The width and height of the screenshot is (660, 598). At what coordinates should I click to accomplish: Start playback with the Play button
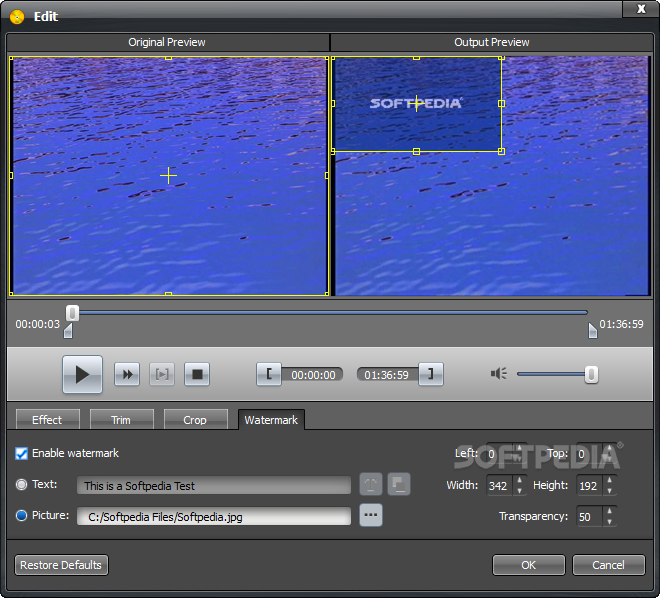tap(82, 374)
